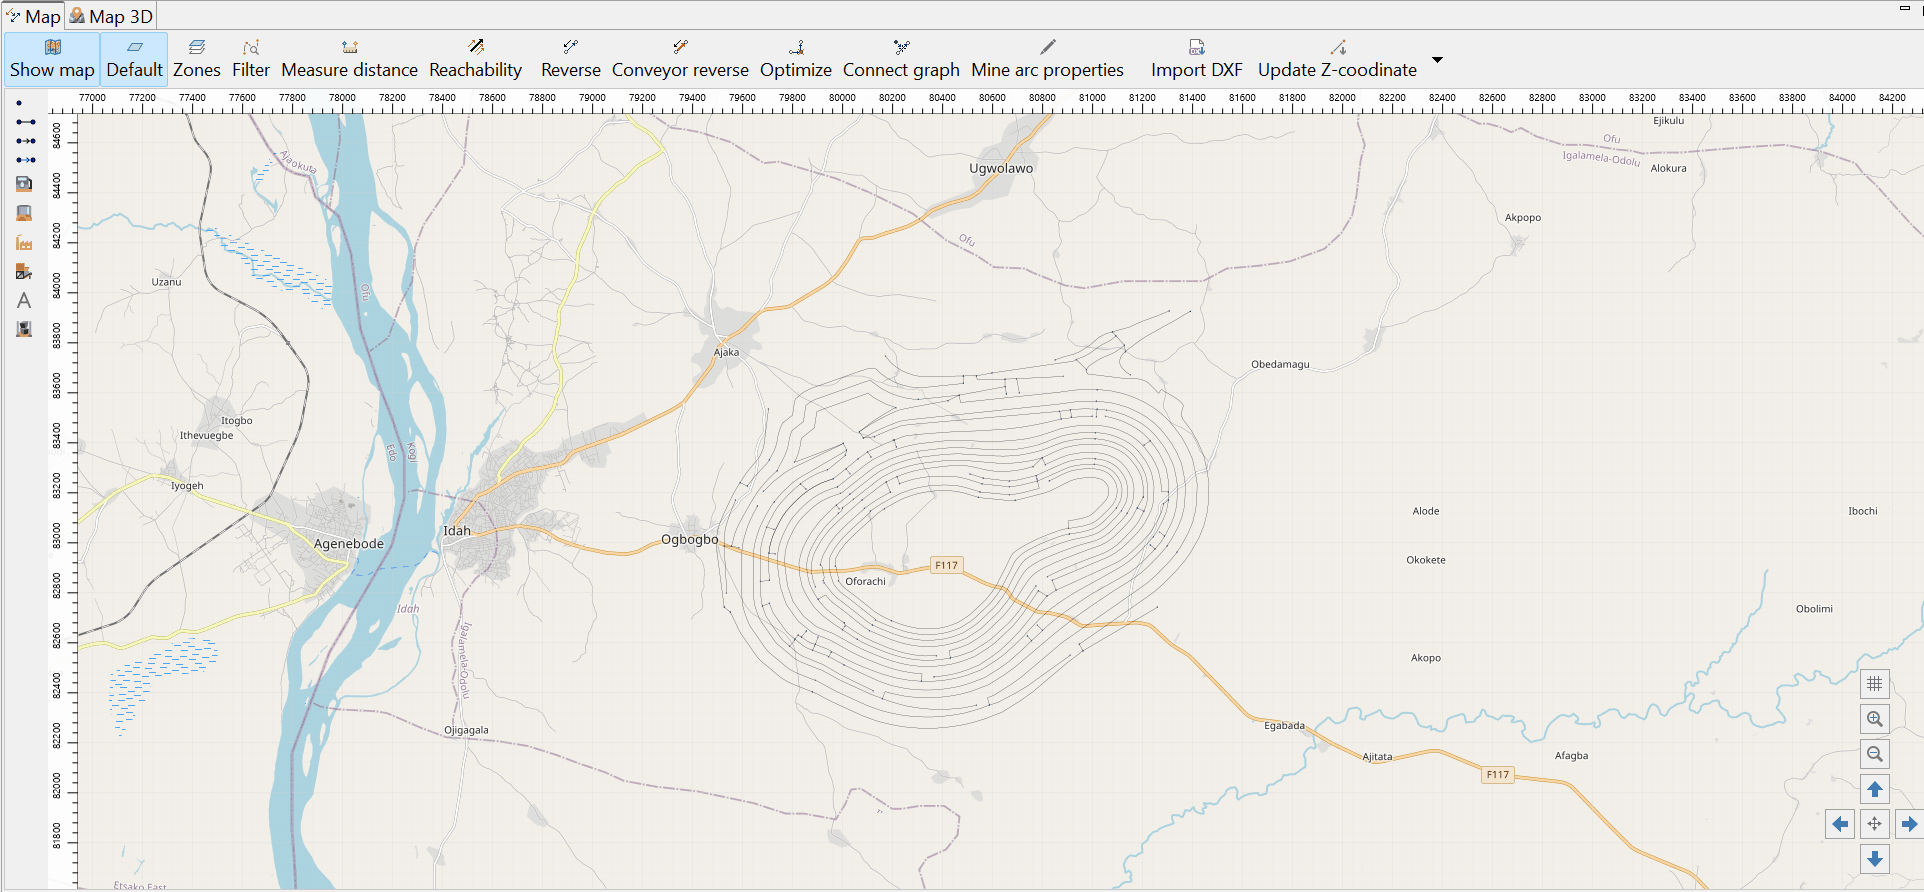
Task: Click the zoom out magnifier button
Action: [x=1874, y=754]
